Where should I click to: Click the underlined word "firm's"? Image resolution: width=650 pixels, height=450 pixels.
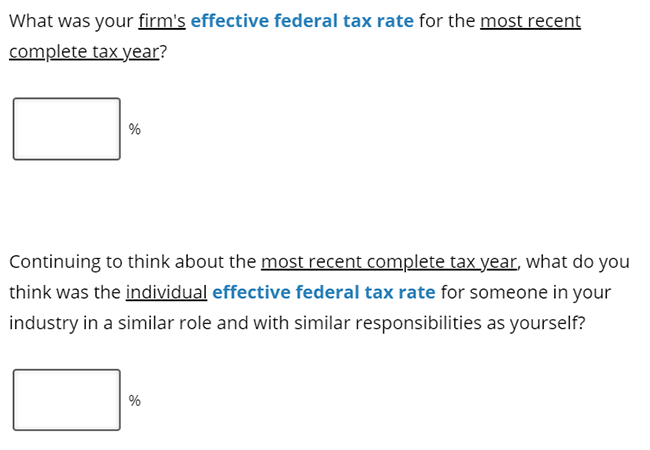pyautogui.click(x=162, y=21)
